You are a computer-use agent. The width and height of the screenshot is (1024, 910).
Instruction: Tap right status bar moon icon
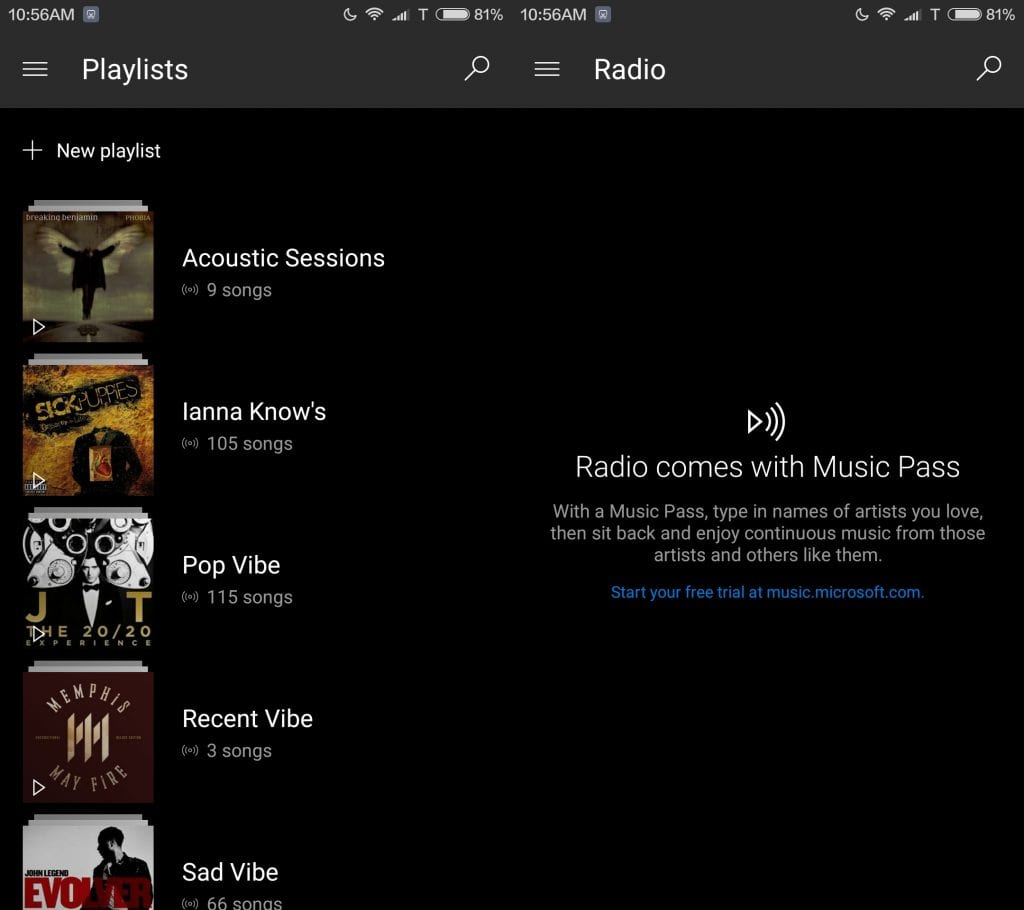862,14
